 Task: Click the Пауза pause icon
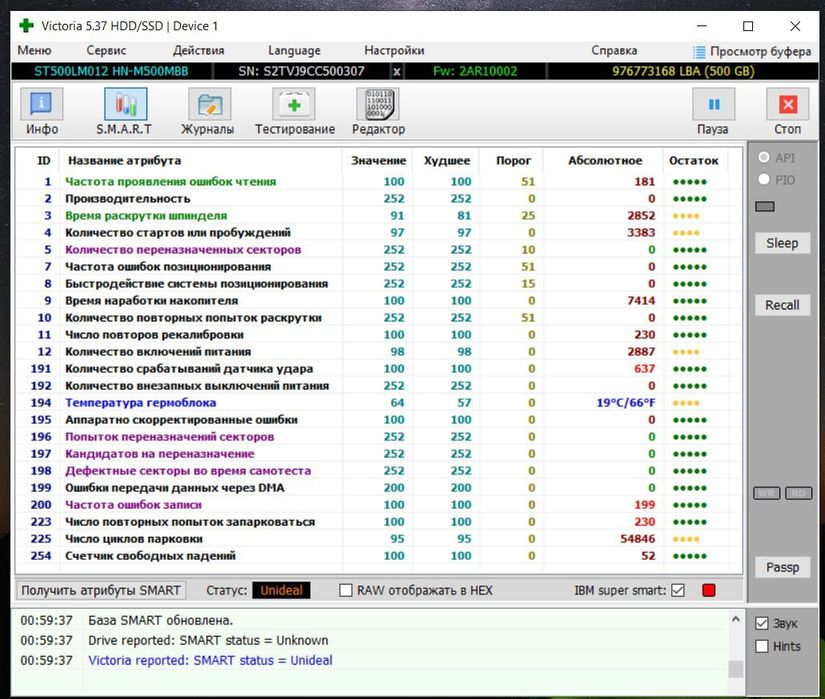click(x=713, y=104)
